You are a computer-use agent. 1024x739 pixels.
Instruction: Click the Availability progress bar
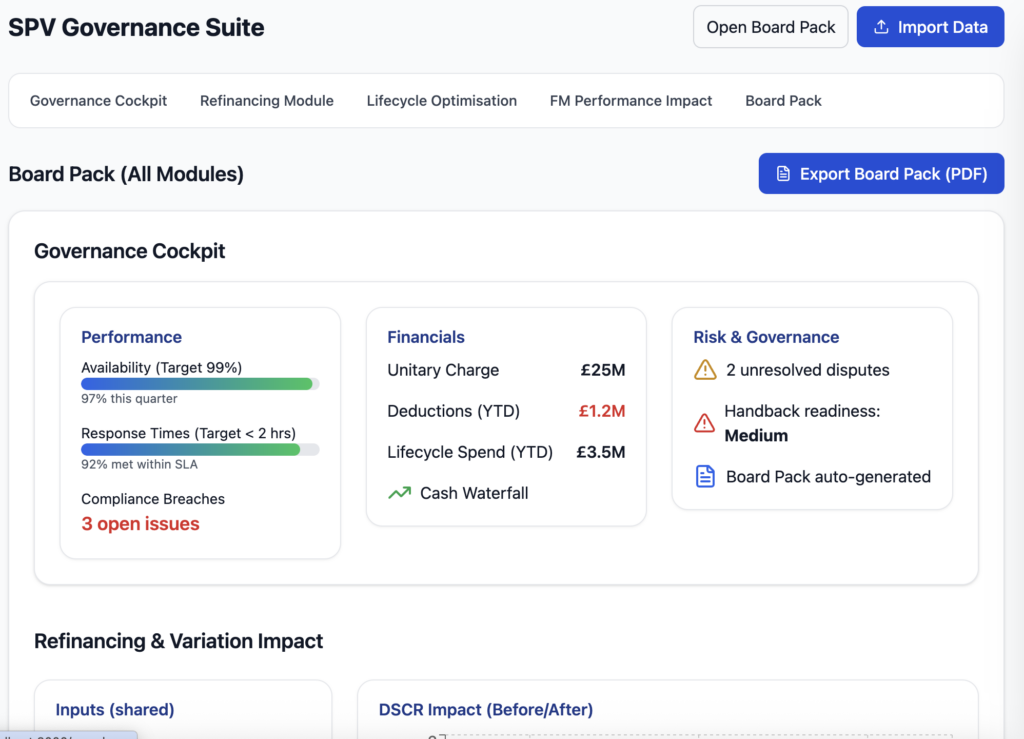tap(199, 384)
